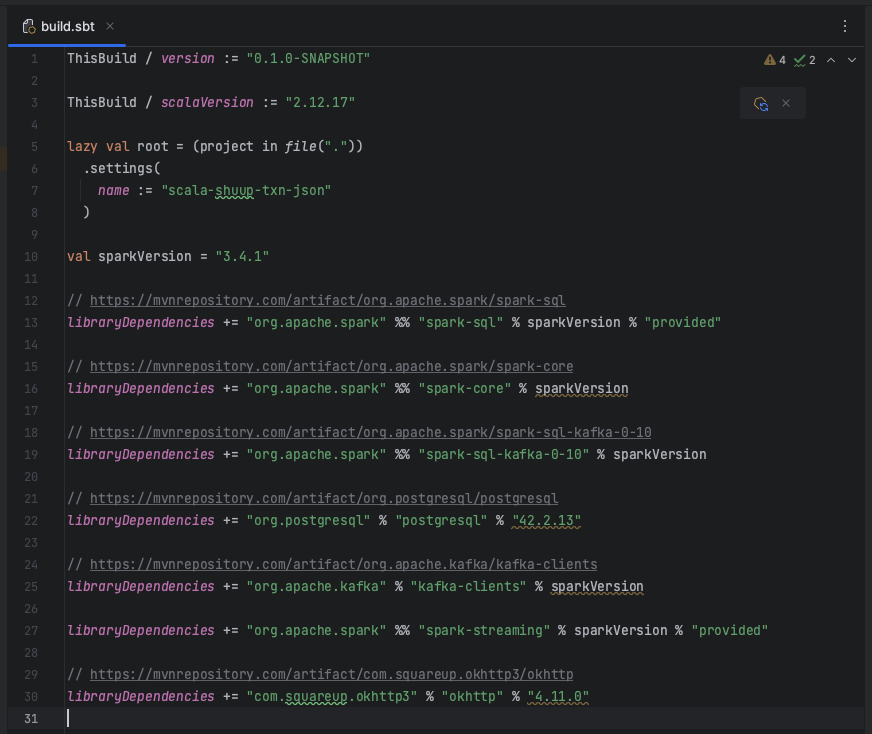
Task: Open the editor tabs kebab menu
Action: click(x=845, y=26)
